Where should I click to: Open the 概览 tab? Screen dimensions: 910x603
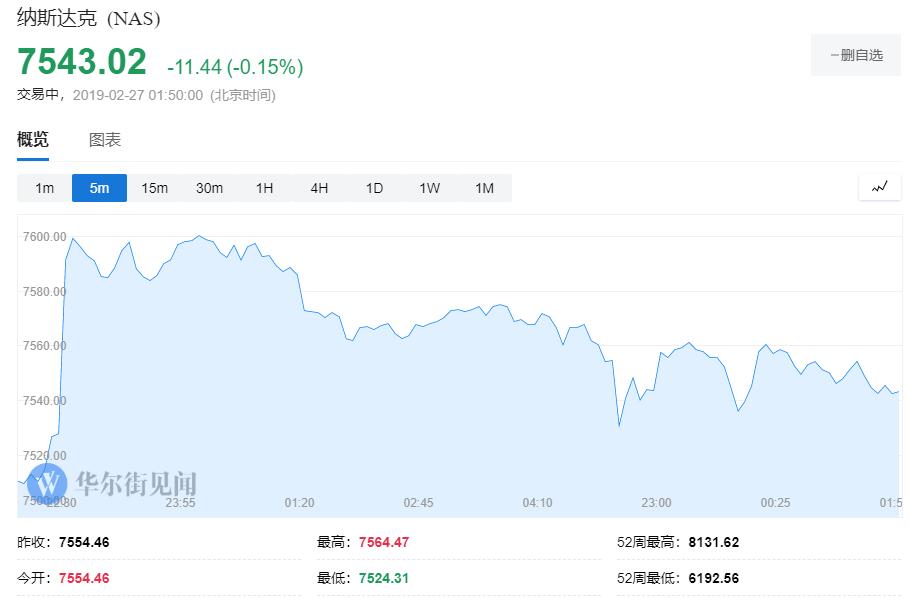pyautogui.click(x=33, y=140)
